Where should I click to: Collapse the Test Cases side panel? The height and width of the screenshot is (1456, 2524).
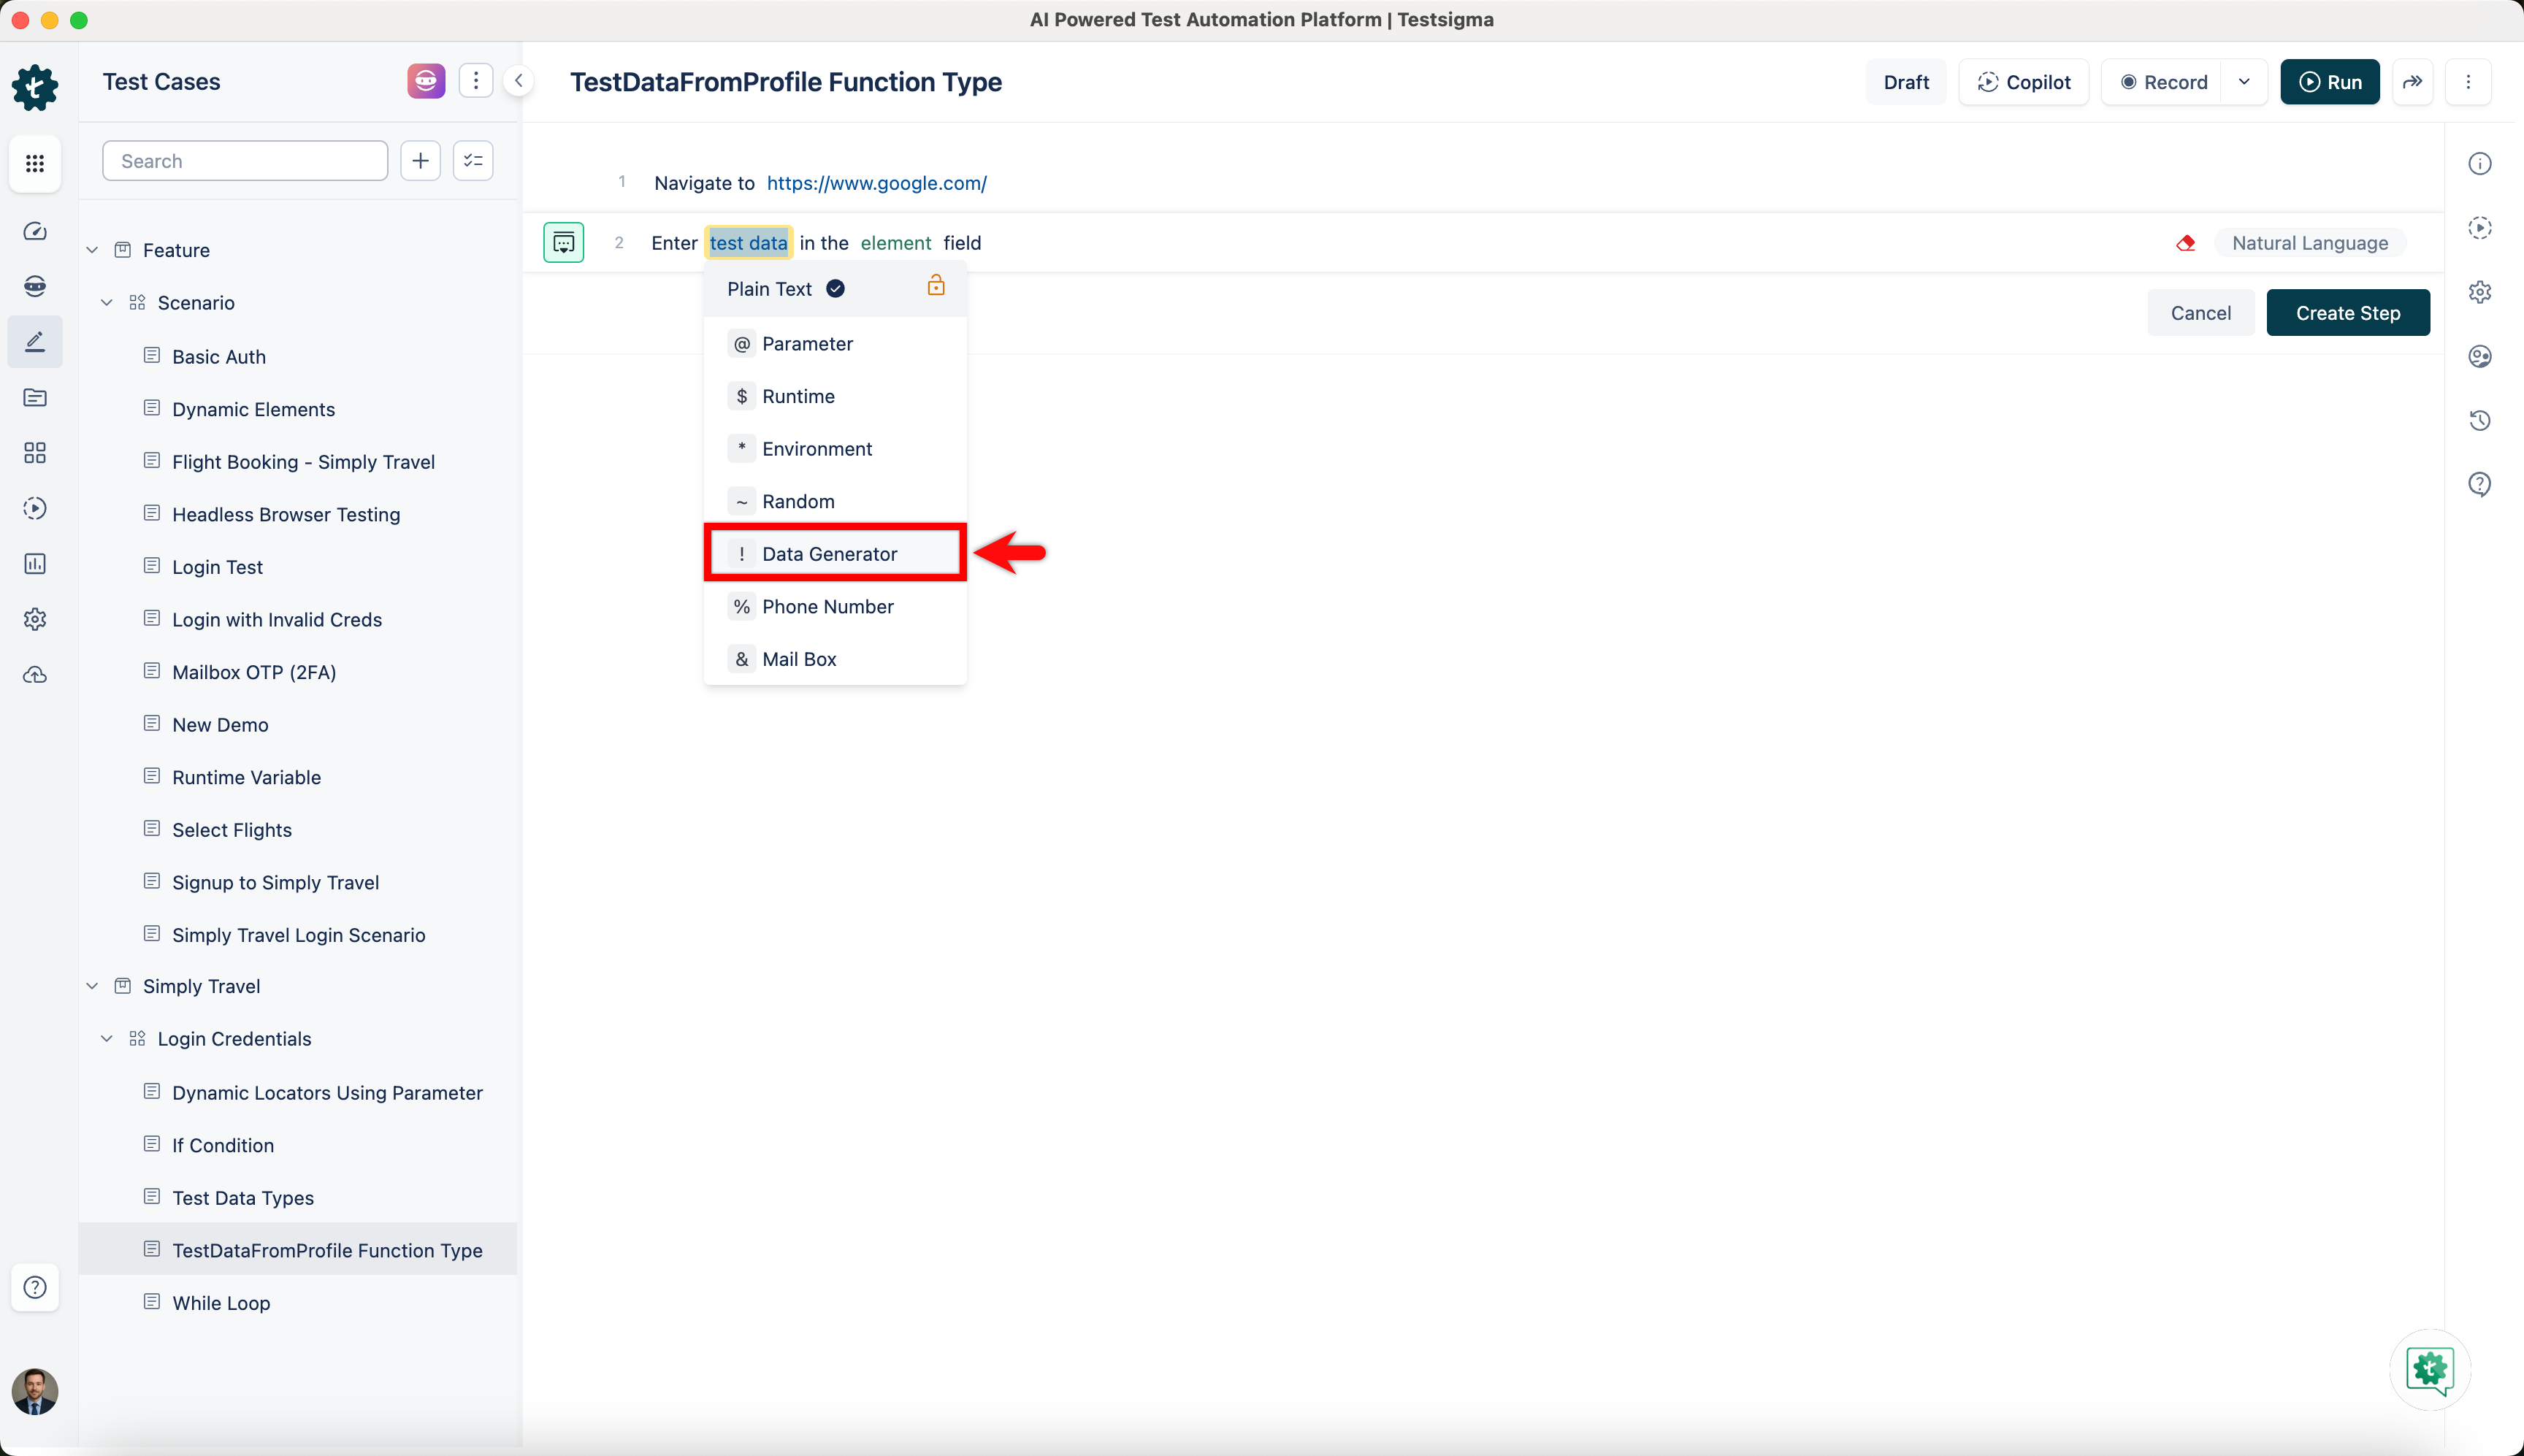[518, 81]
